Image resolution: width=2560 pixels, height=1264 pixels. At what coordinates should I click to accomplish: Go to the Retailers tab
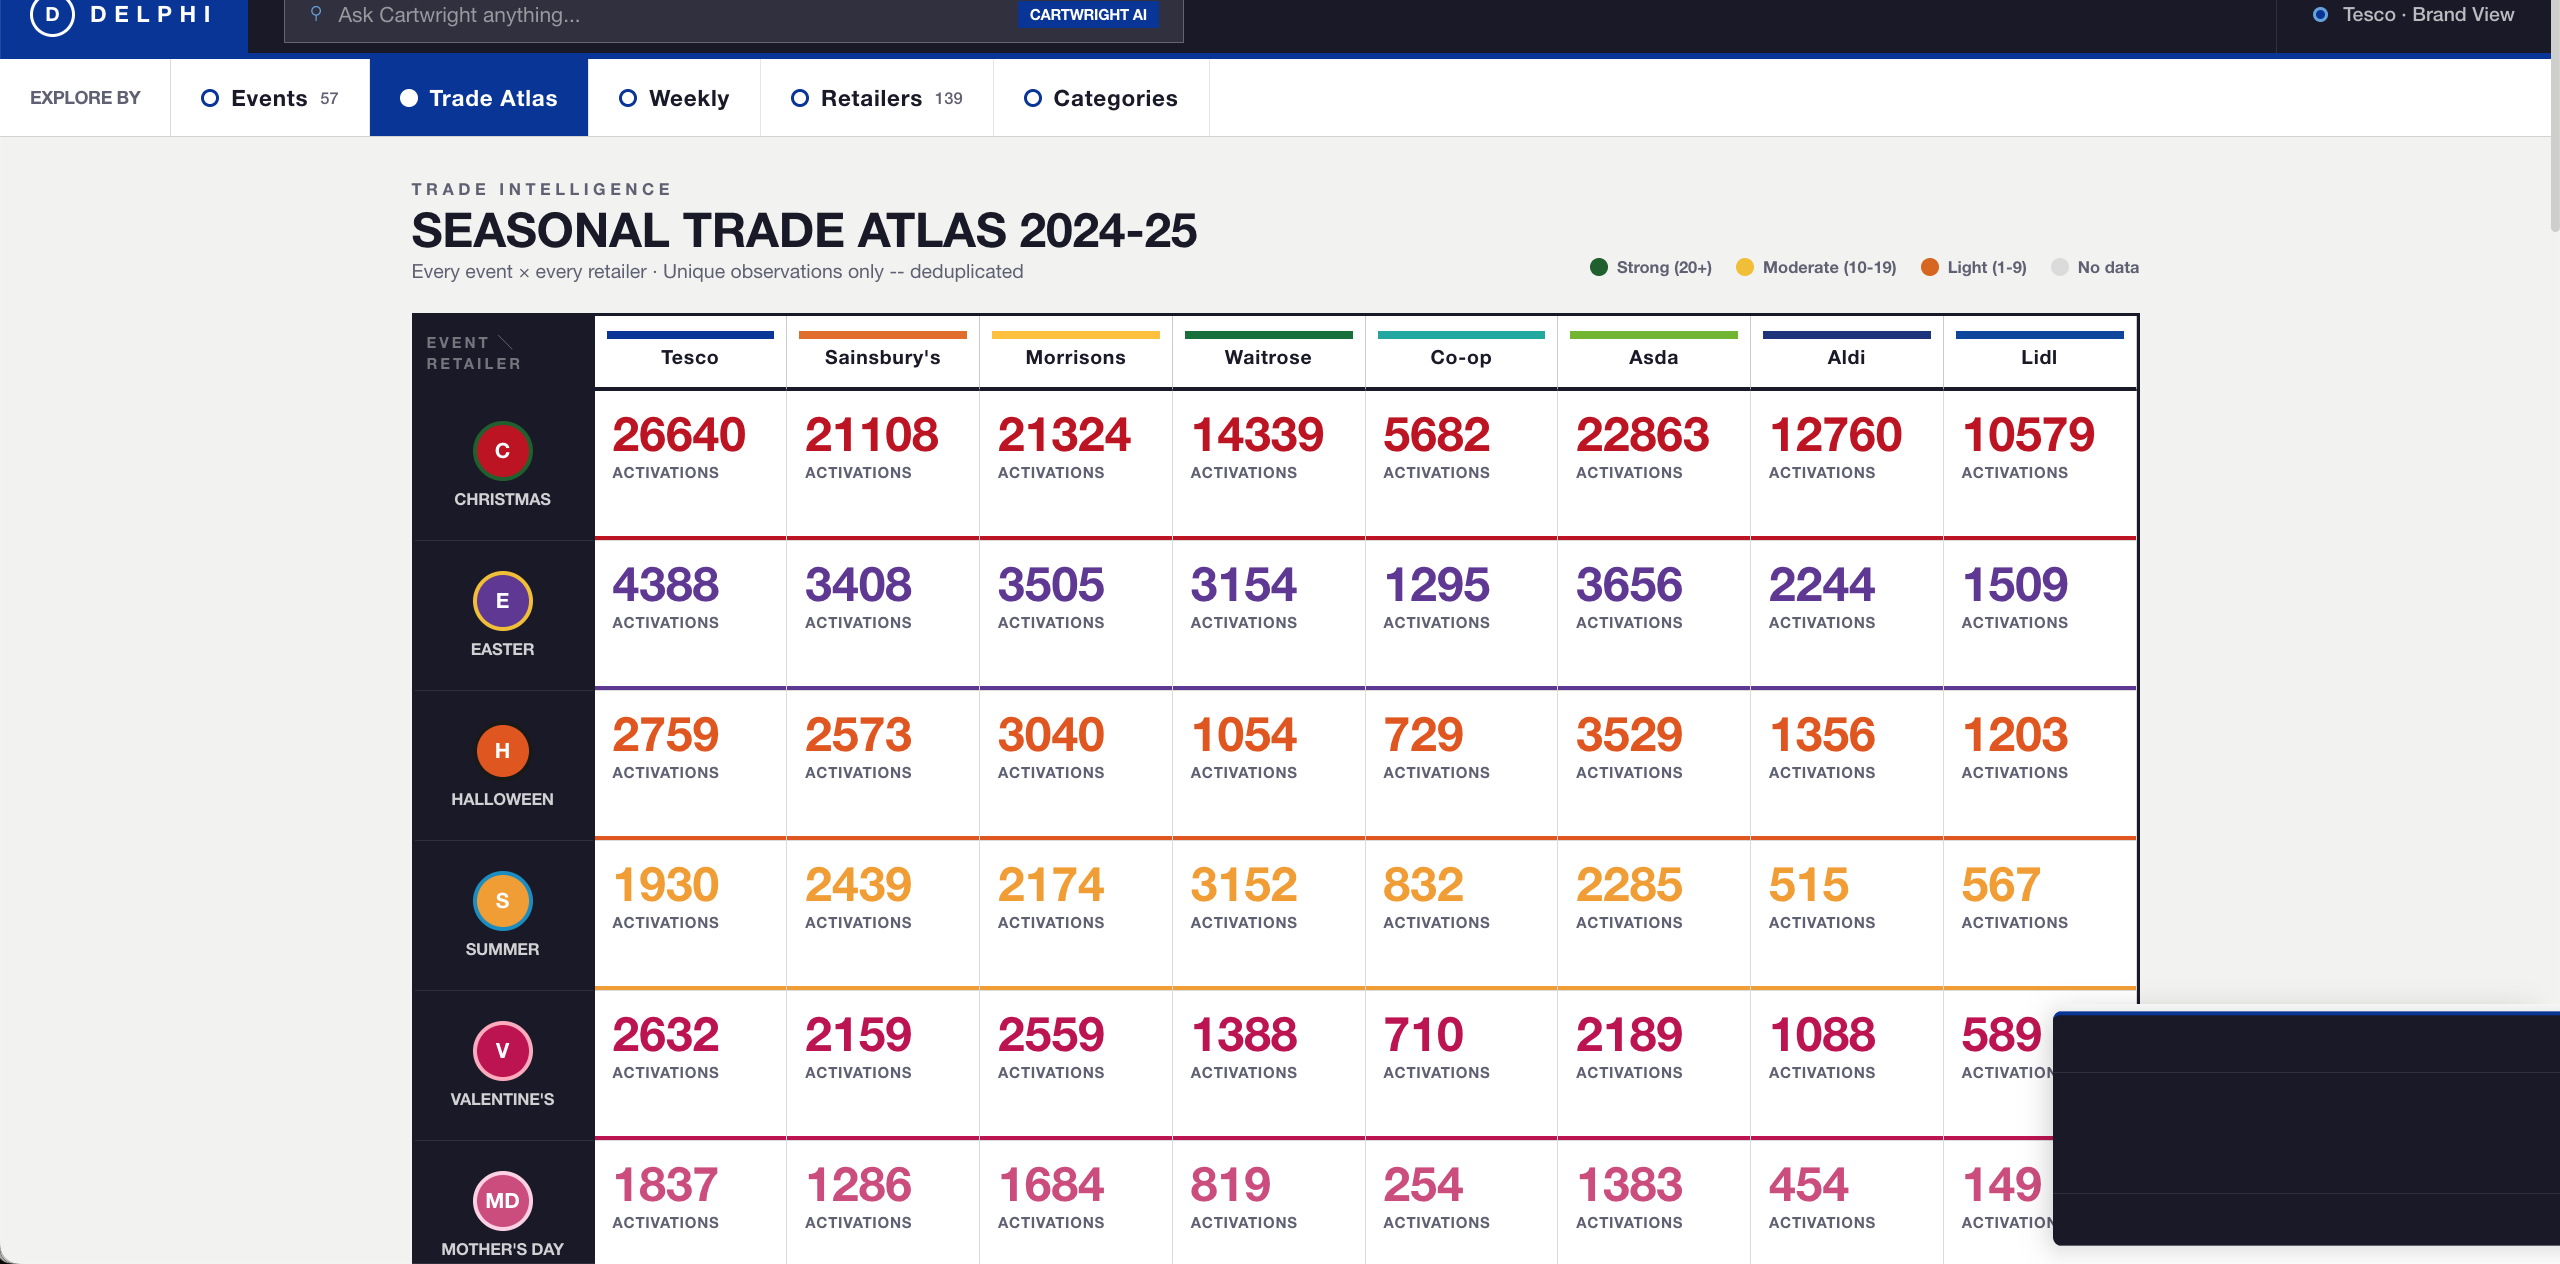click(877, 98)
